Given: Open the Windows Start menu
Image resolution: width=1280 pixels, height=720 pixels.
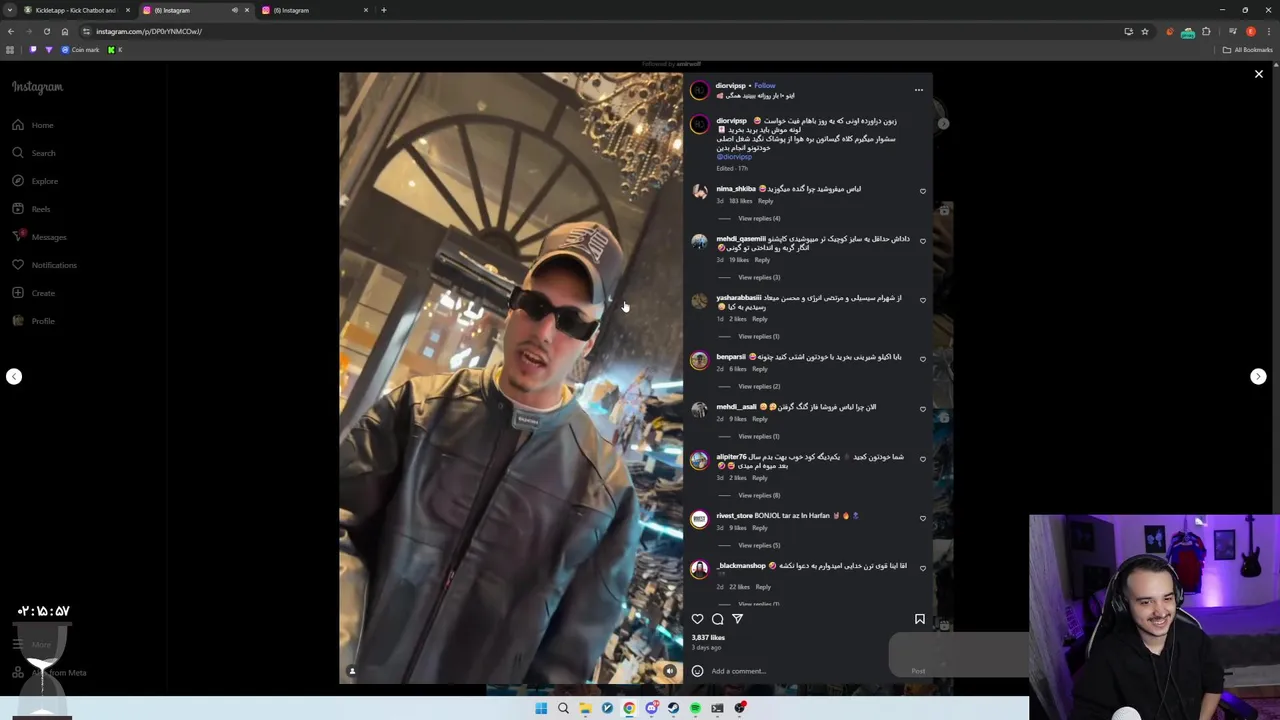Looking at the screenshot, I should (x=541, y=708).
